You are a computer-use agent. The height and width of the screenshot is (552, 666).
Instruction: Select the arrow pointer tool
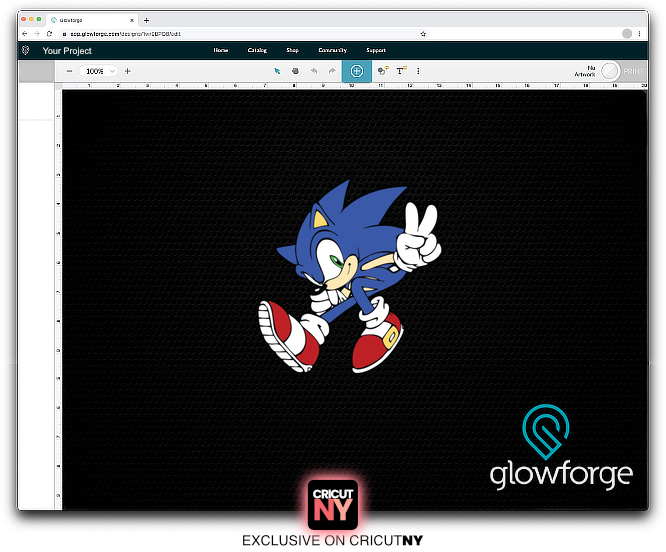click(277, 71)
